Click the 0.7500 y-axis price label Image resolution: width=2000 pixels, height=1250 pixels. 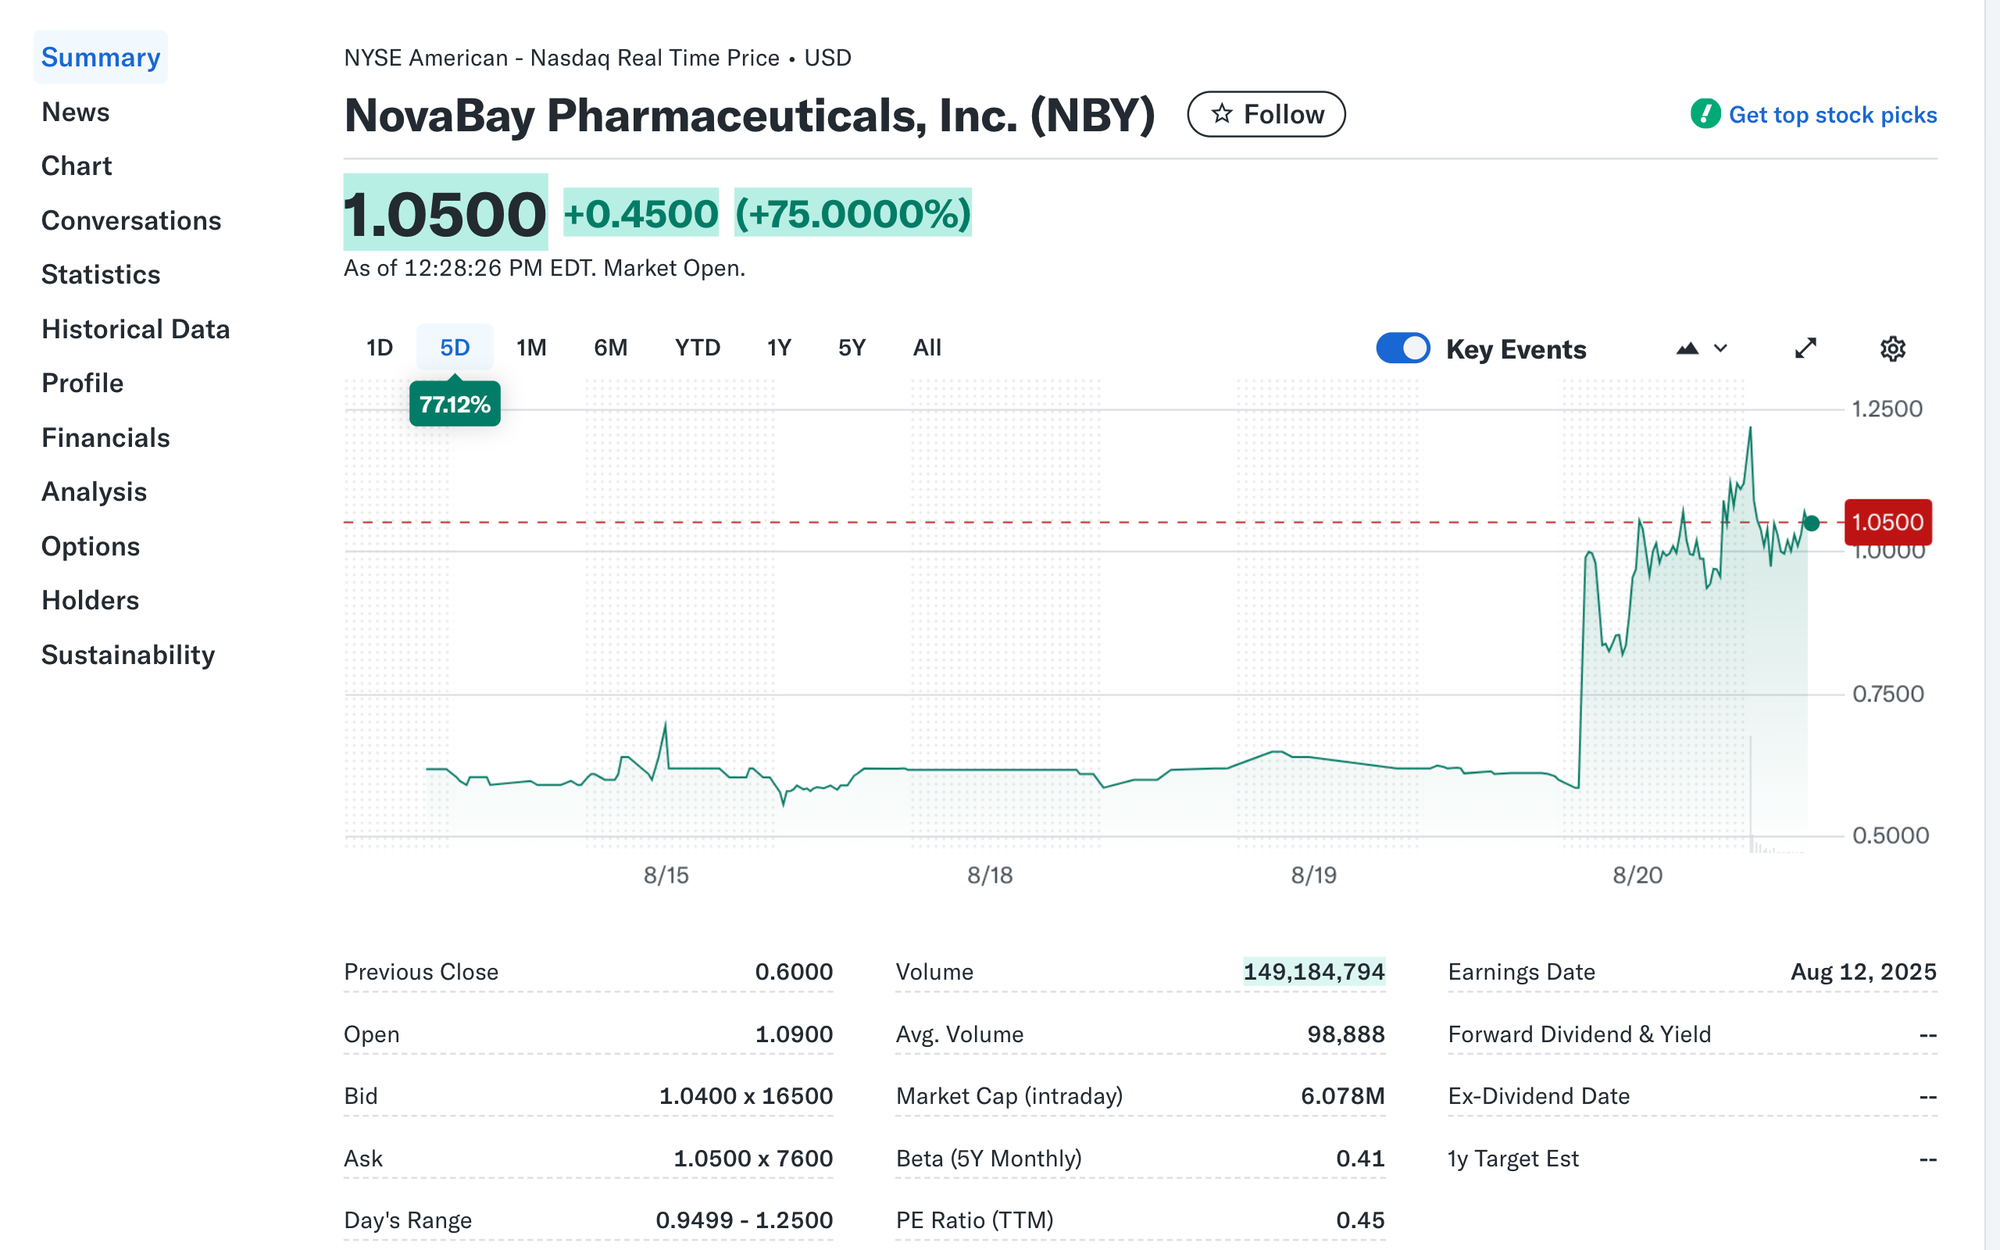(1888, 694)
